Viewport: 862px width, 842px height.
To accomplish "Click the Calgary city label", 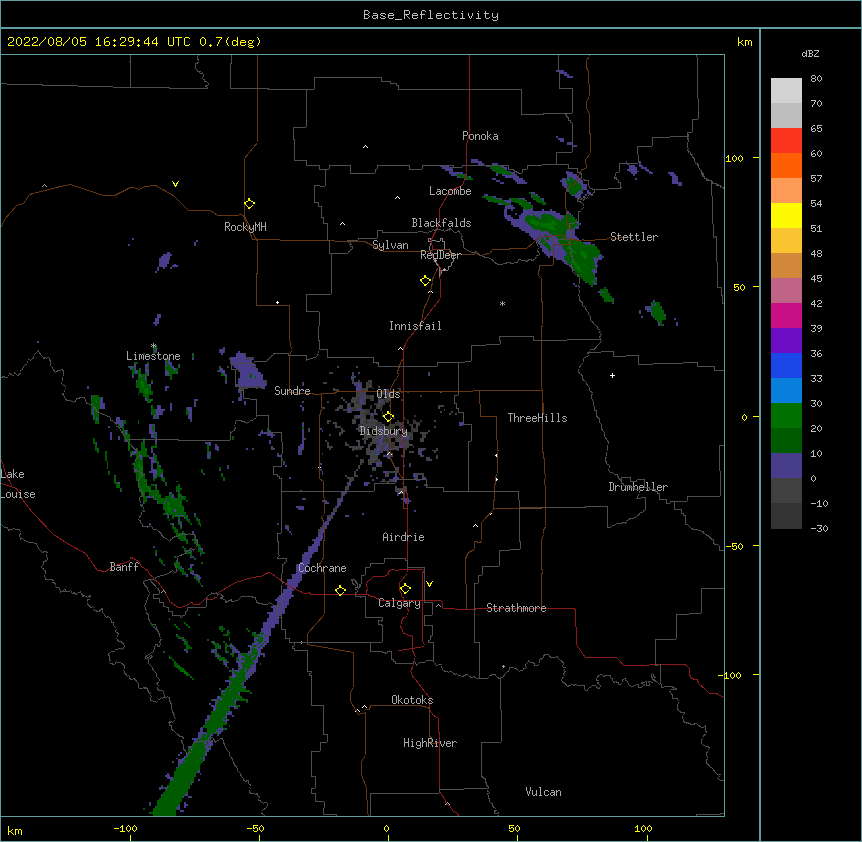I will click(399, 603).
